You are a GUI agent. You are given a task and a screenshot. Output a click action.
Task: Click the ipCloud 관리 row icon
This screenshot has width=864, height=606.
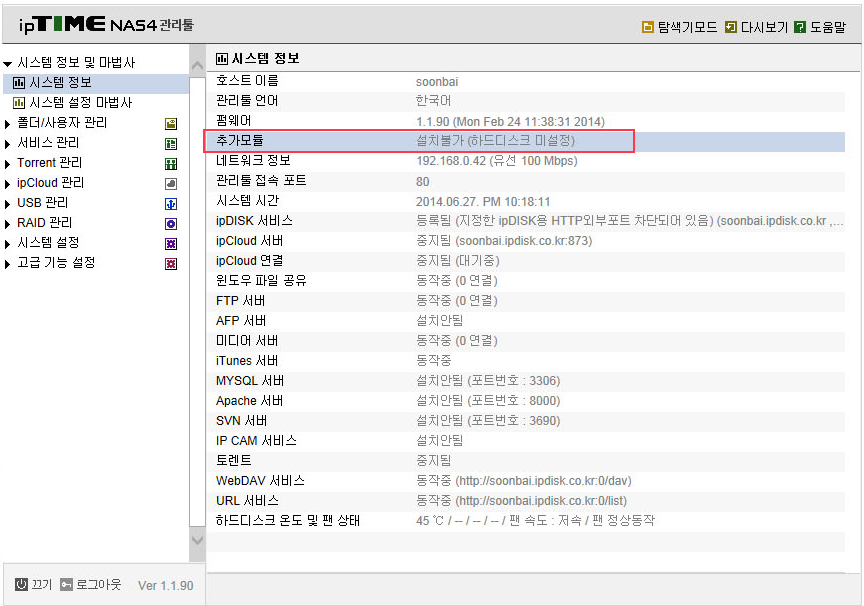point(171,184)
